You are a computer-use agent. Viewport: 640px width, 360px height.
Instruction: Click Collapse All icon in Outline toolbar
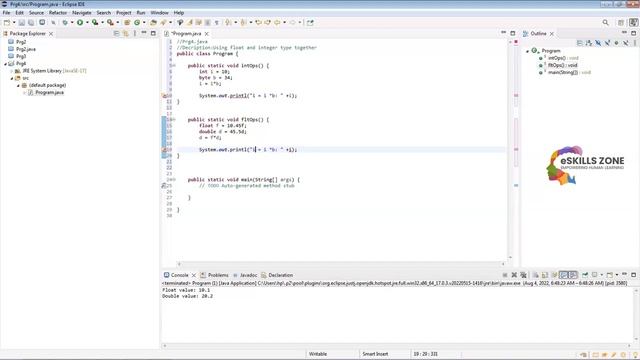click(580, 43)
